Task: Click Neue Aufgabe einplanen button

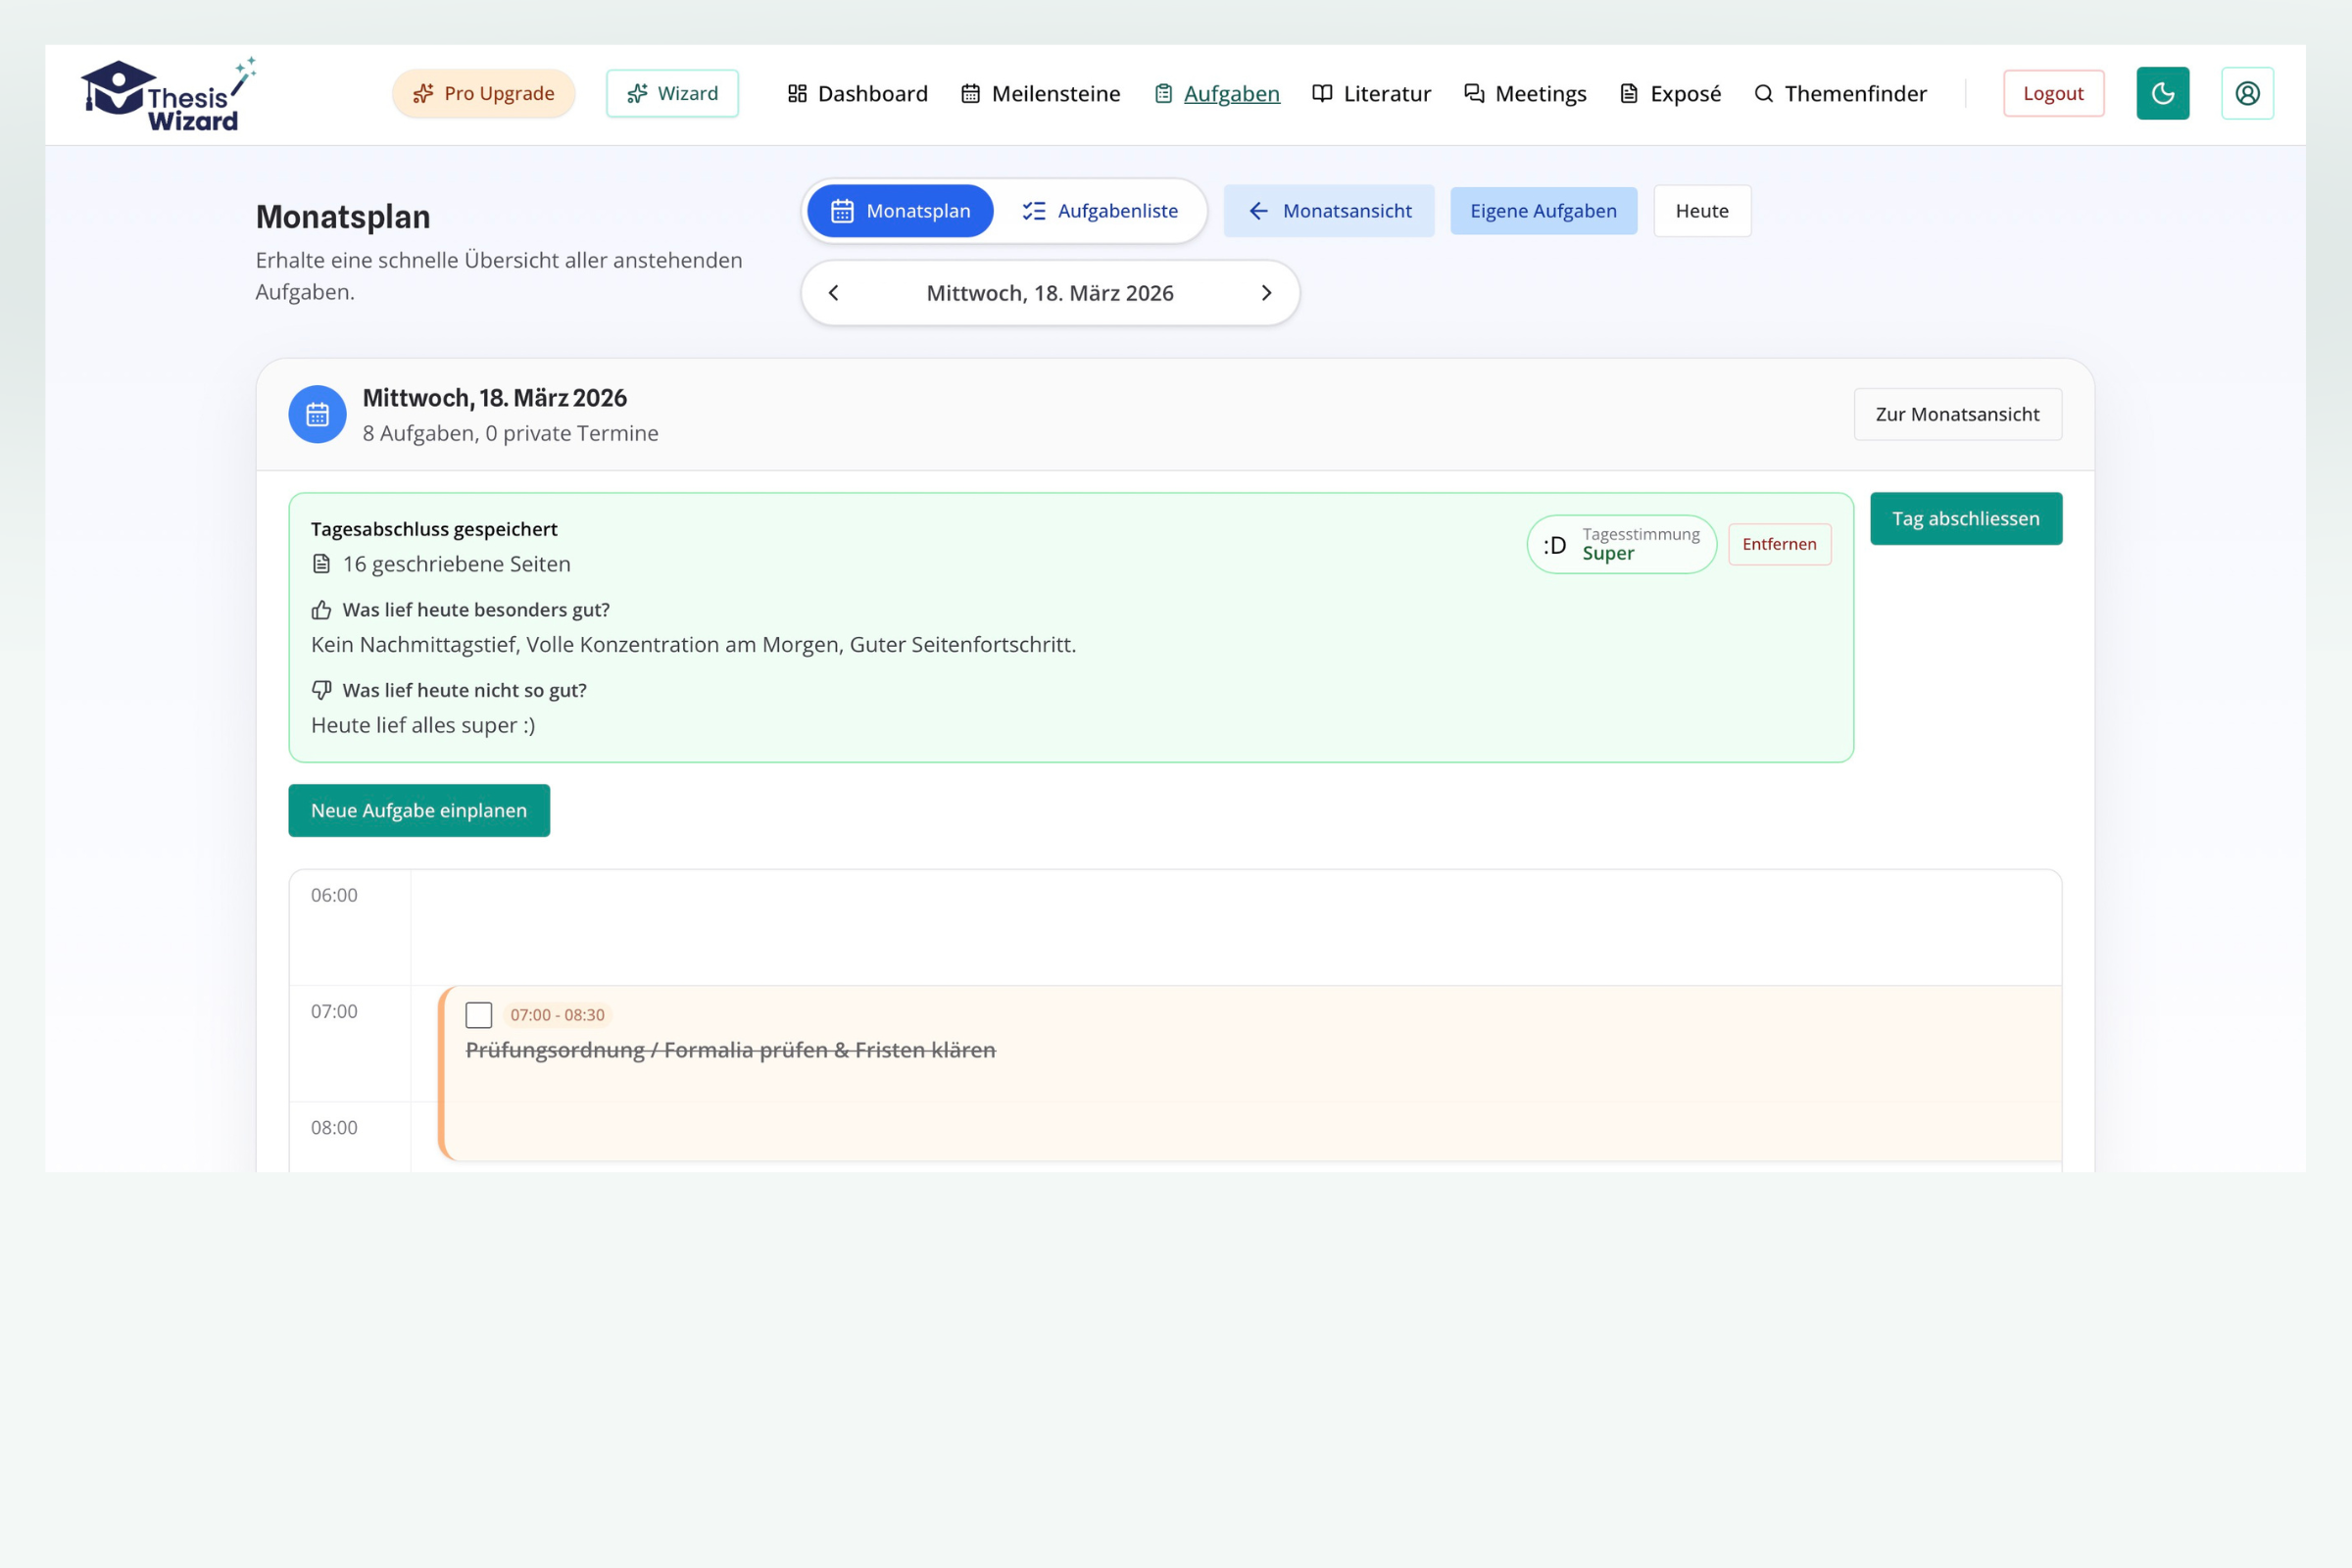Action: [x=418, y=810]
